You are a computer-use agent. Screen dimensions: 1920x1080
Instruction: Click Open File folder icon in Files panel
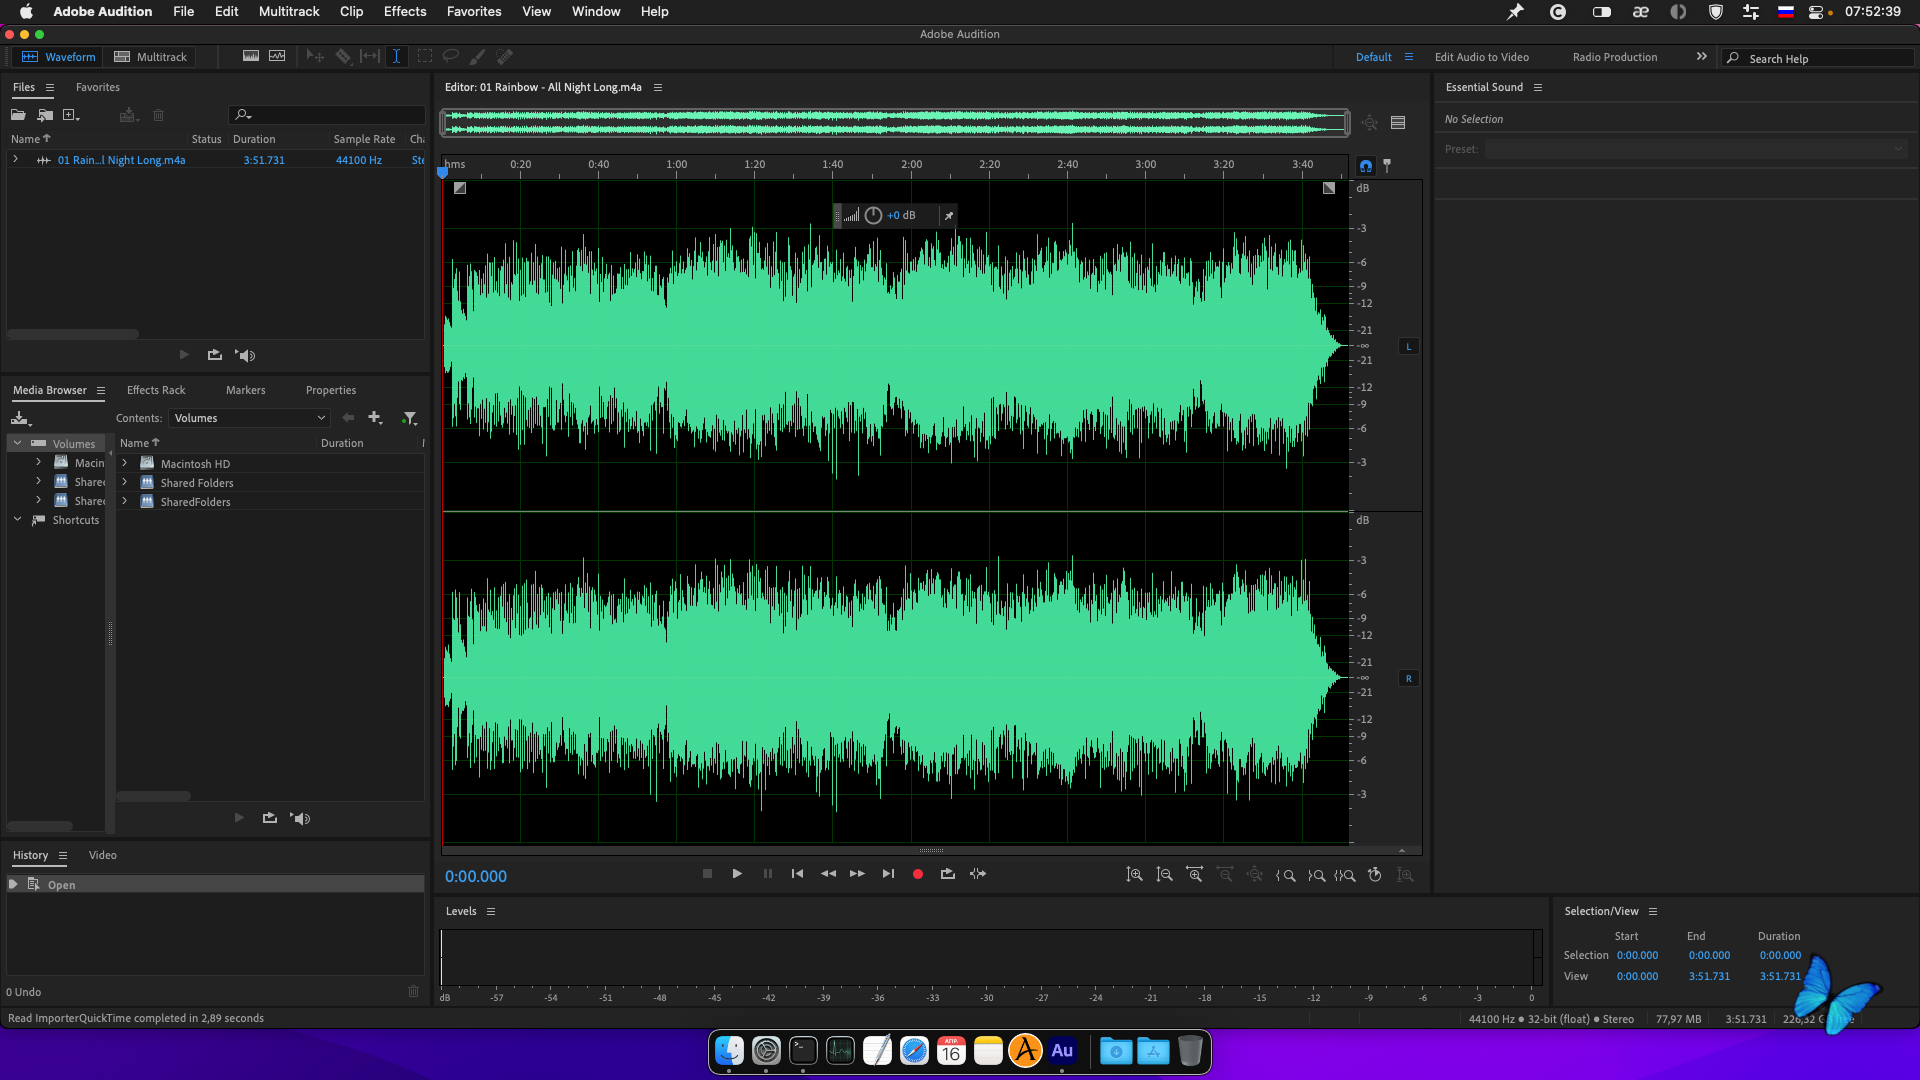coord(18,115)
